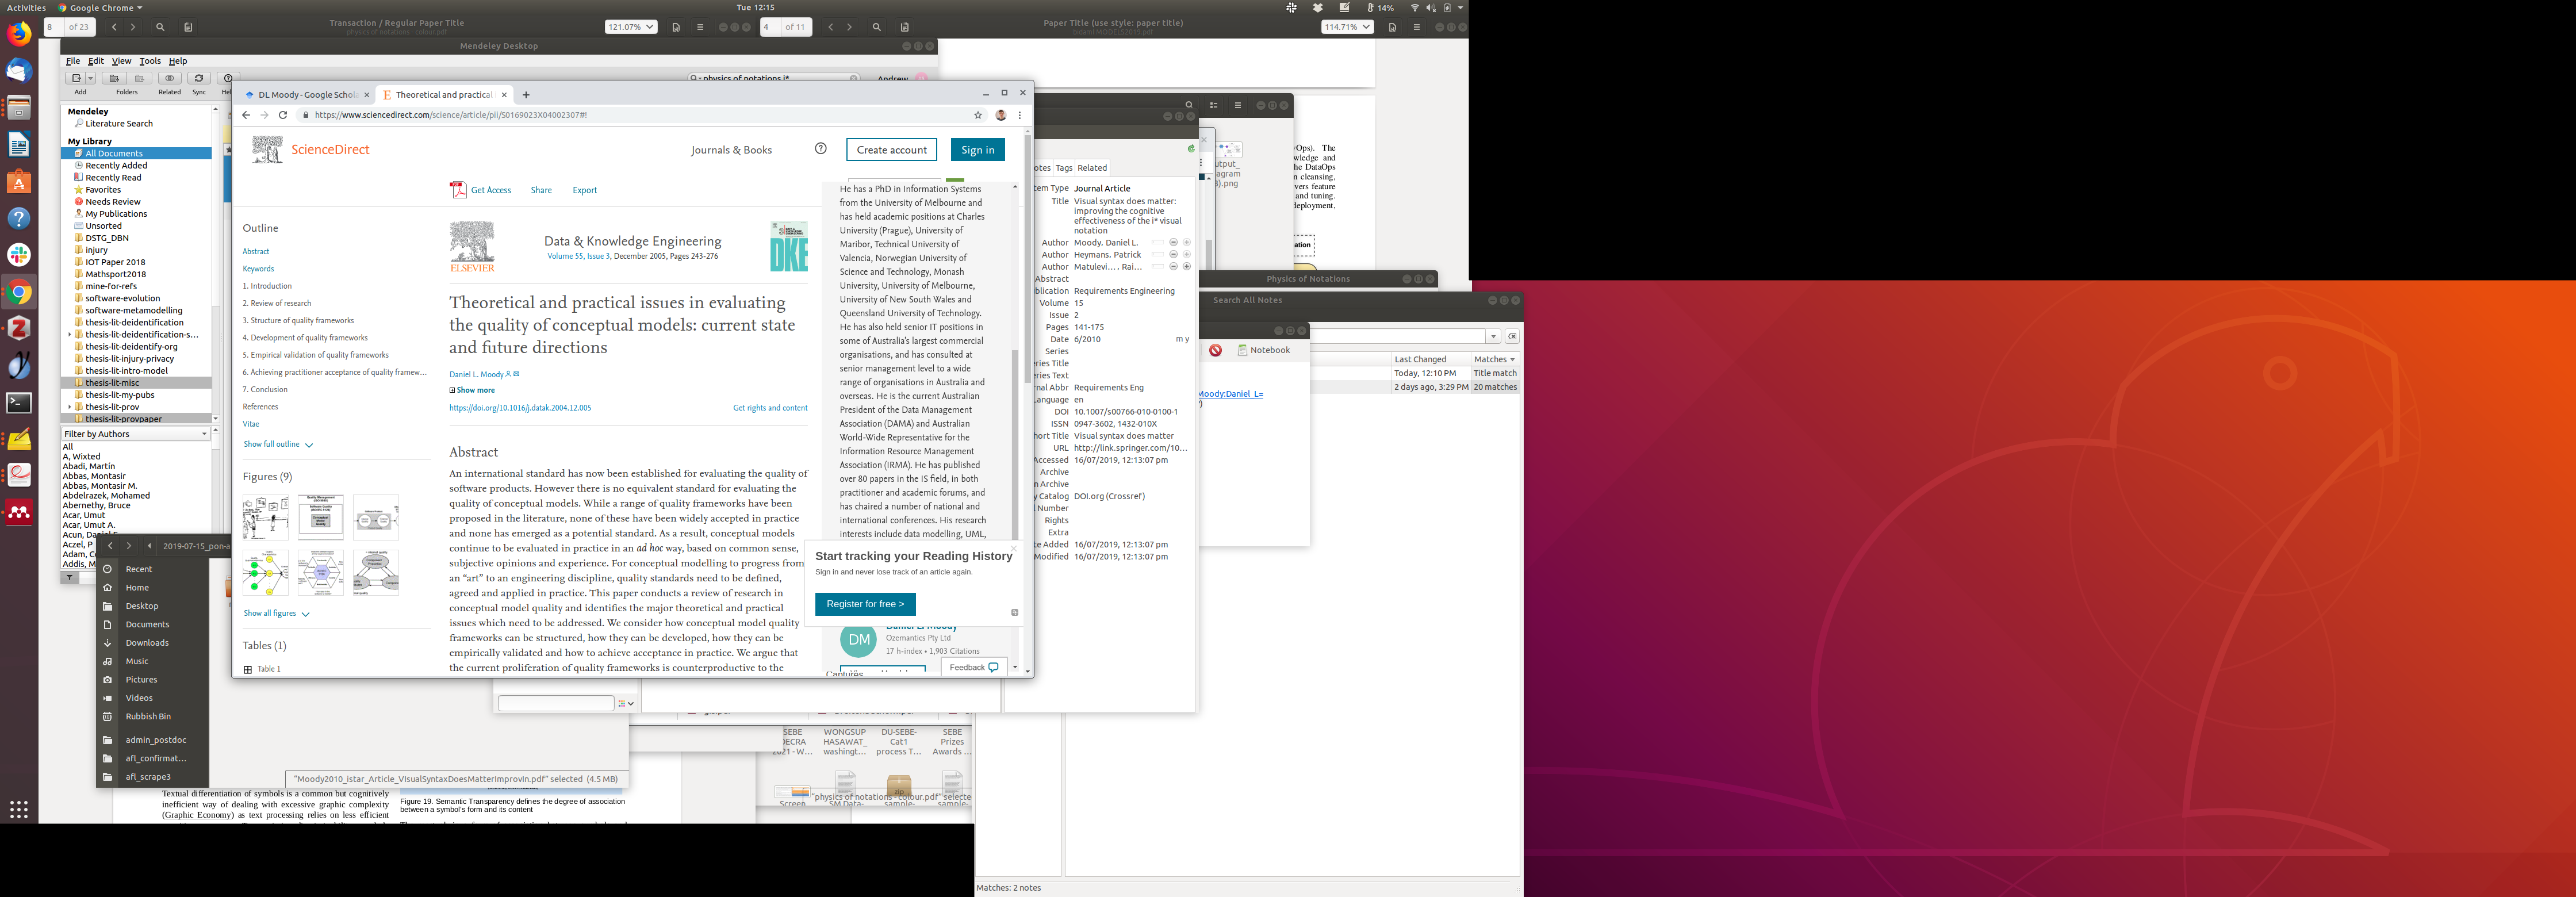Click Register for free button
The image size is (2576, 897).
pyautogui.click(x=865, y=604)
